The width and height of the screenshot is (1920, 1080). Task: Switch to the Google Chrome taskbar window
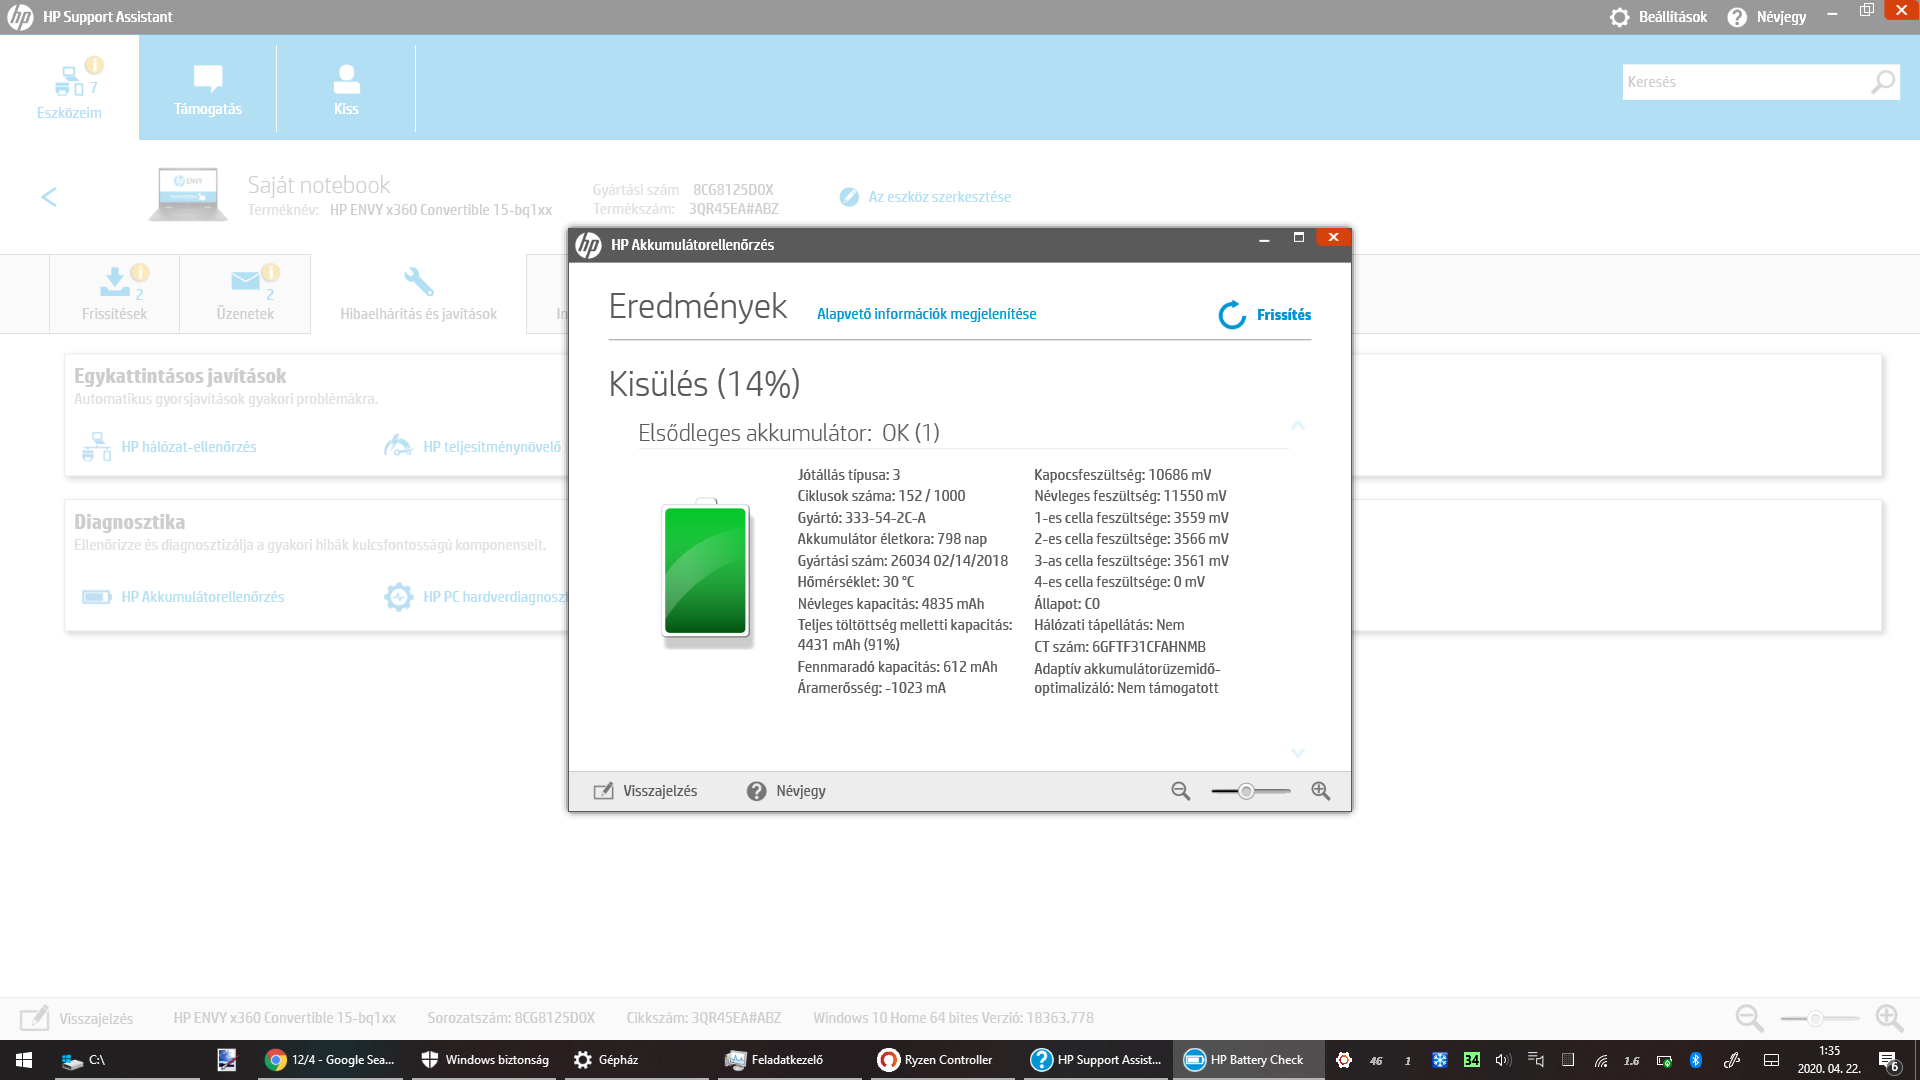(331, 1060)
